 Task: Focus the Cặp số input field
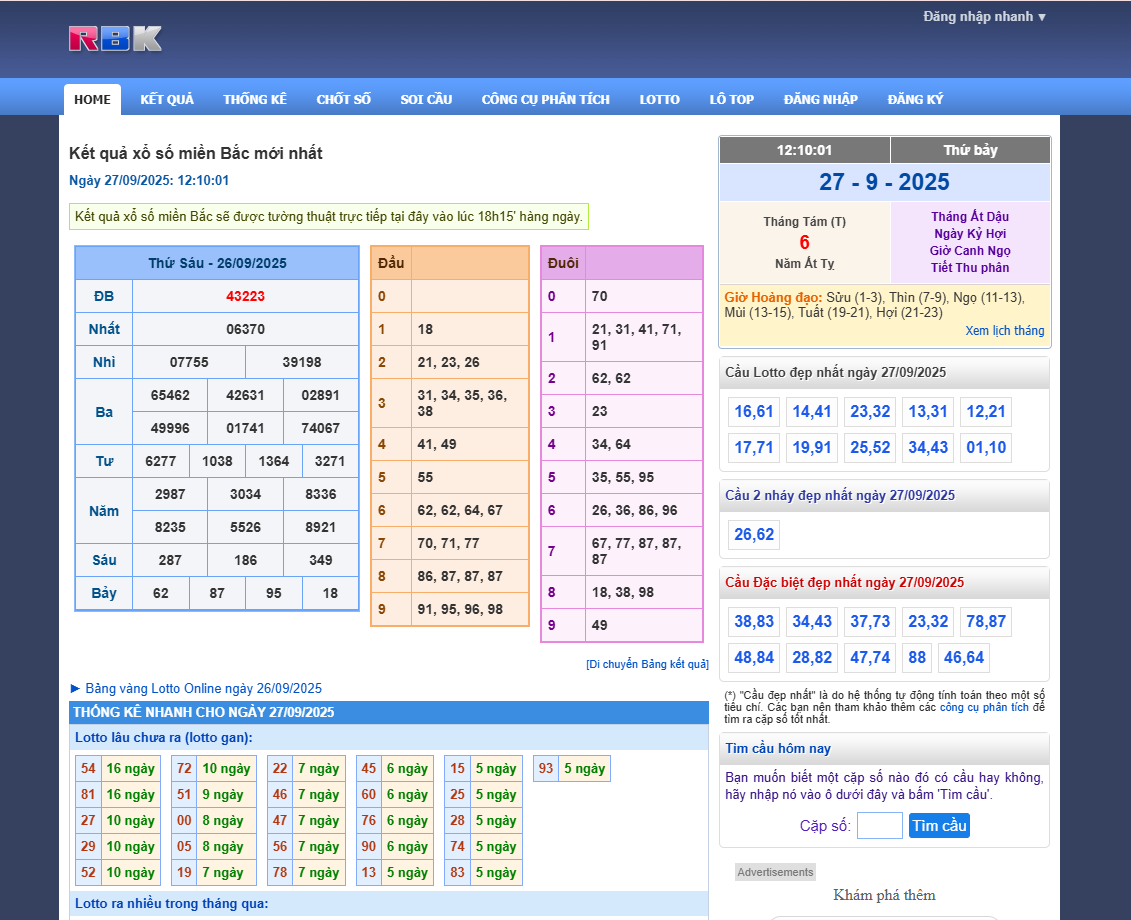879,826
